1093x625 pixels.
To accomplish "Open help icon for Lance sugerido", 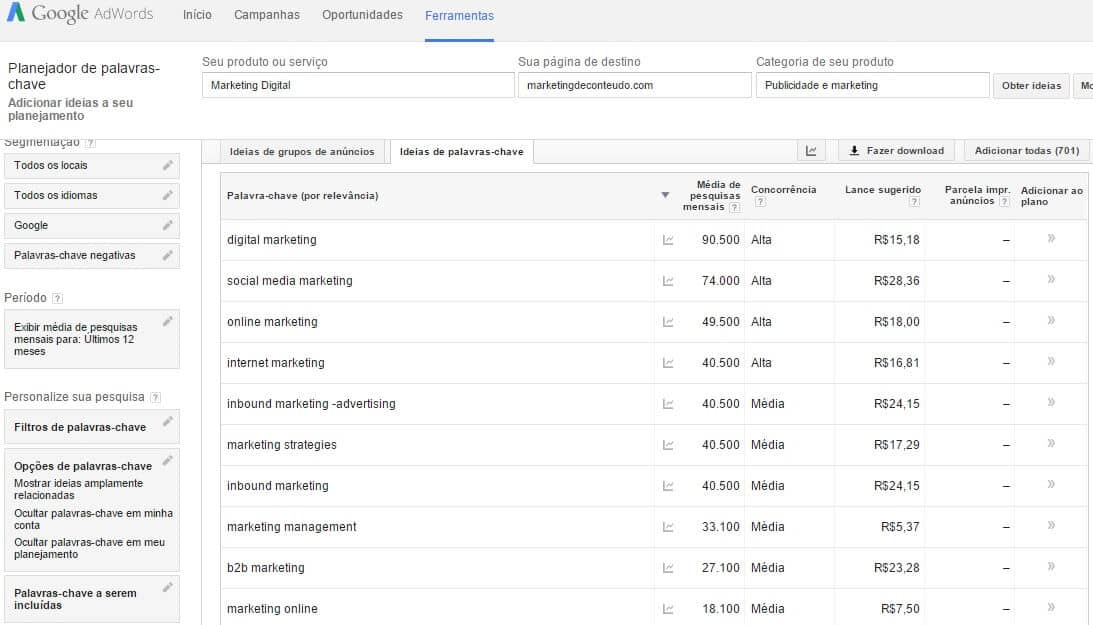I will point(915,202).
